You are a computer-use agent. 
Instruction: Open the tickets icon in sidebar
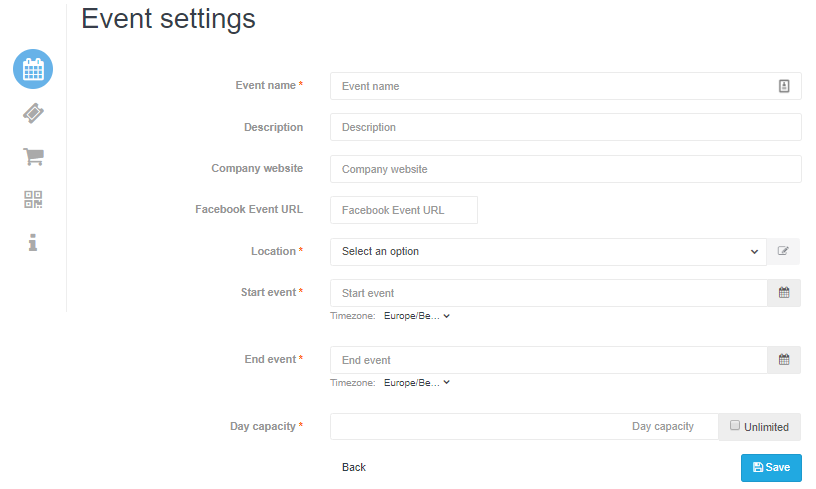point(33,113)
